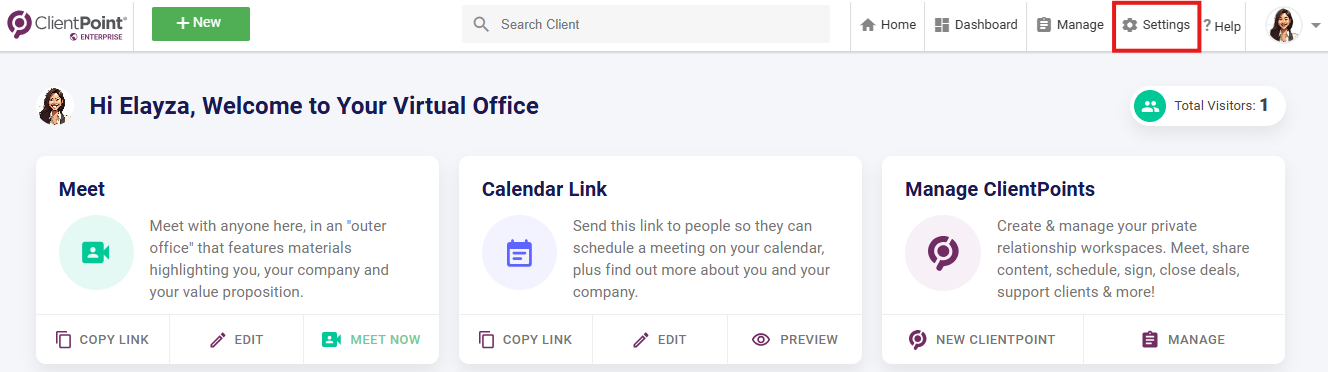Open the Manage menu item
1328x372 pixels.
(x=1069, y=25)
